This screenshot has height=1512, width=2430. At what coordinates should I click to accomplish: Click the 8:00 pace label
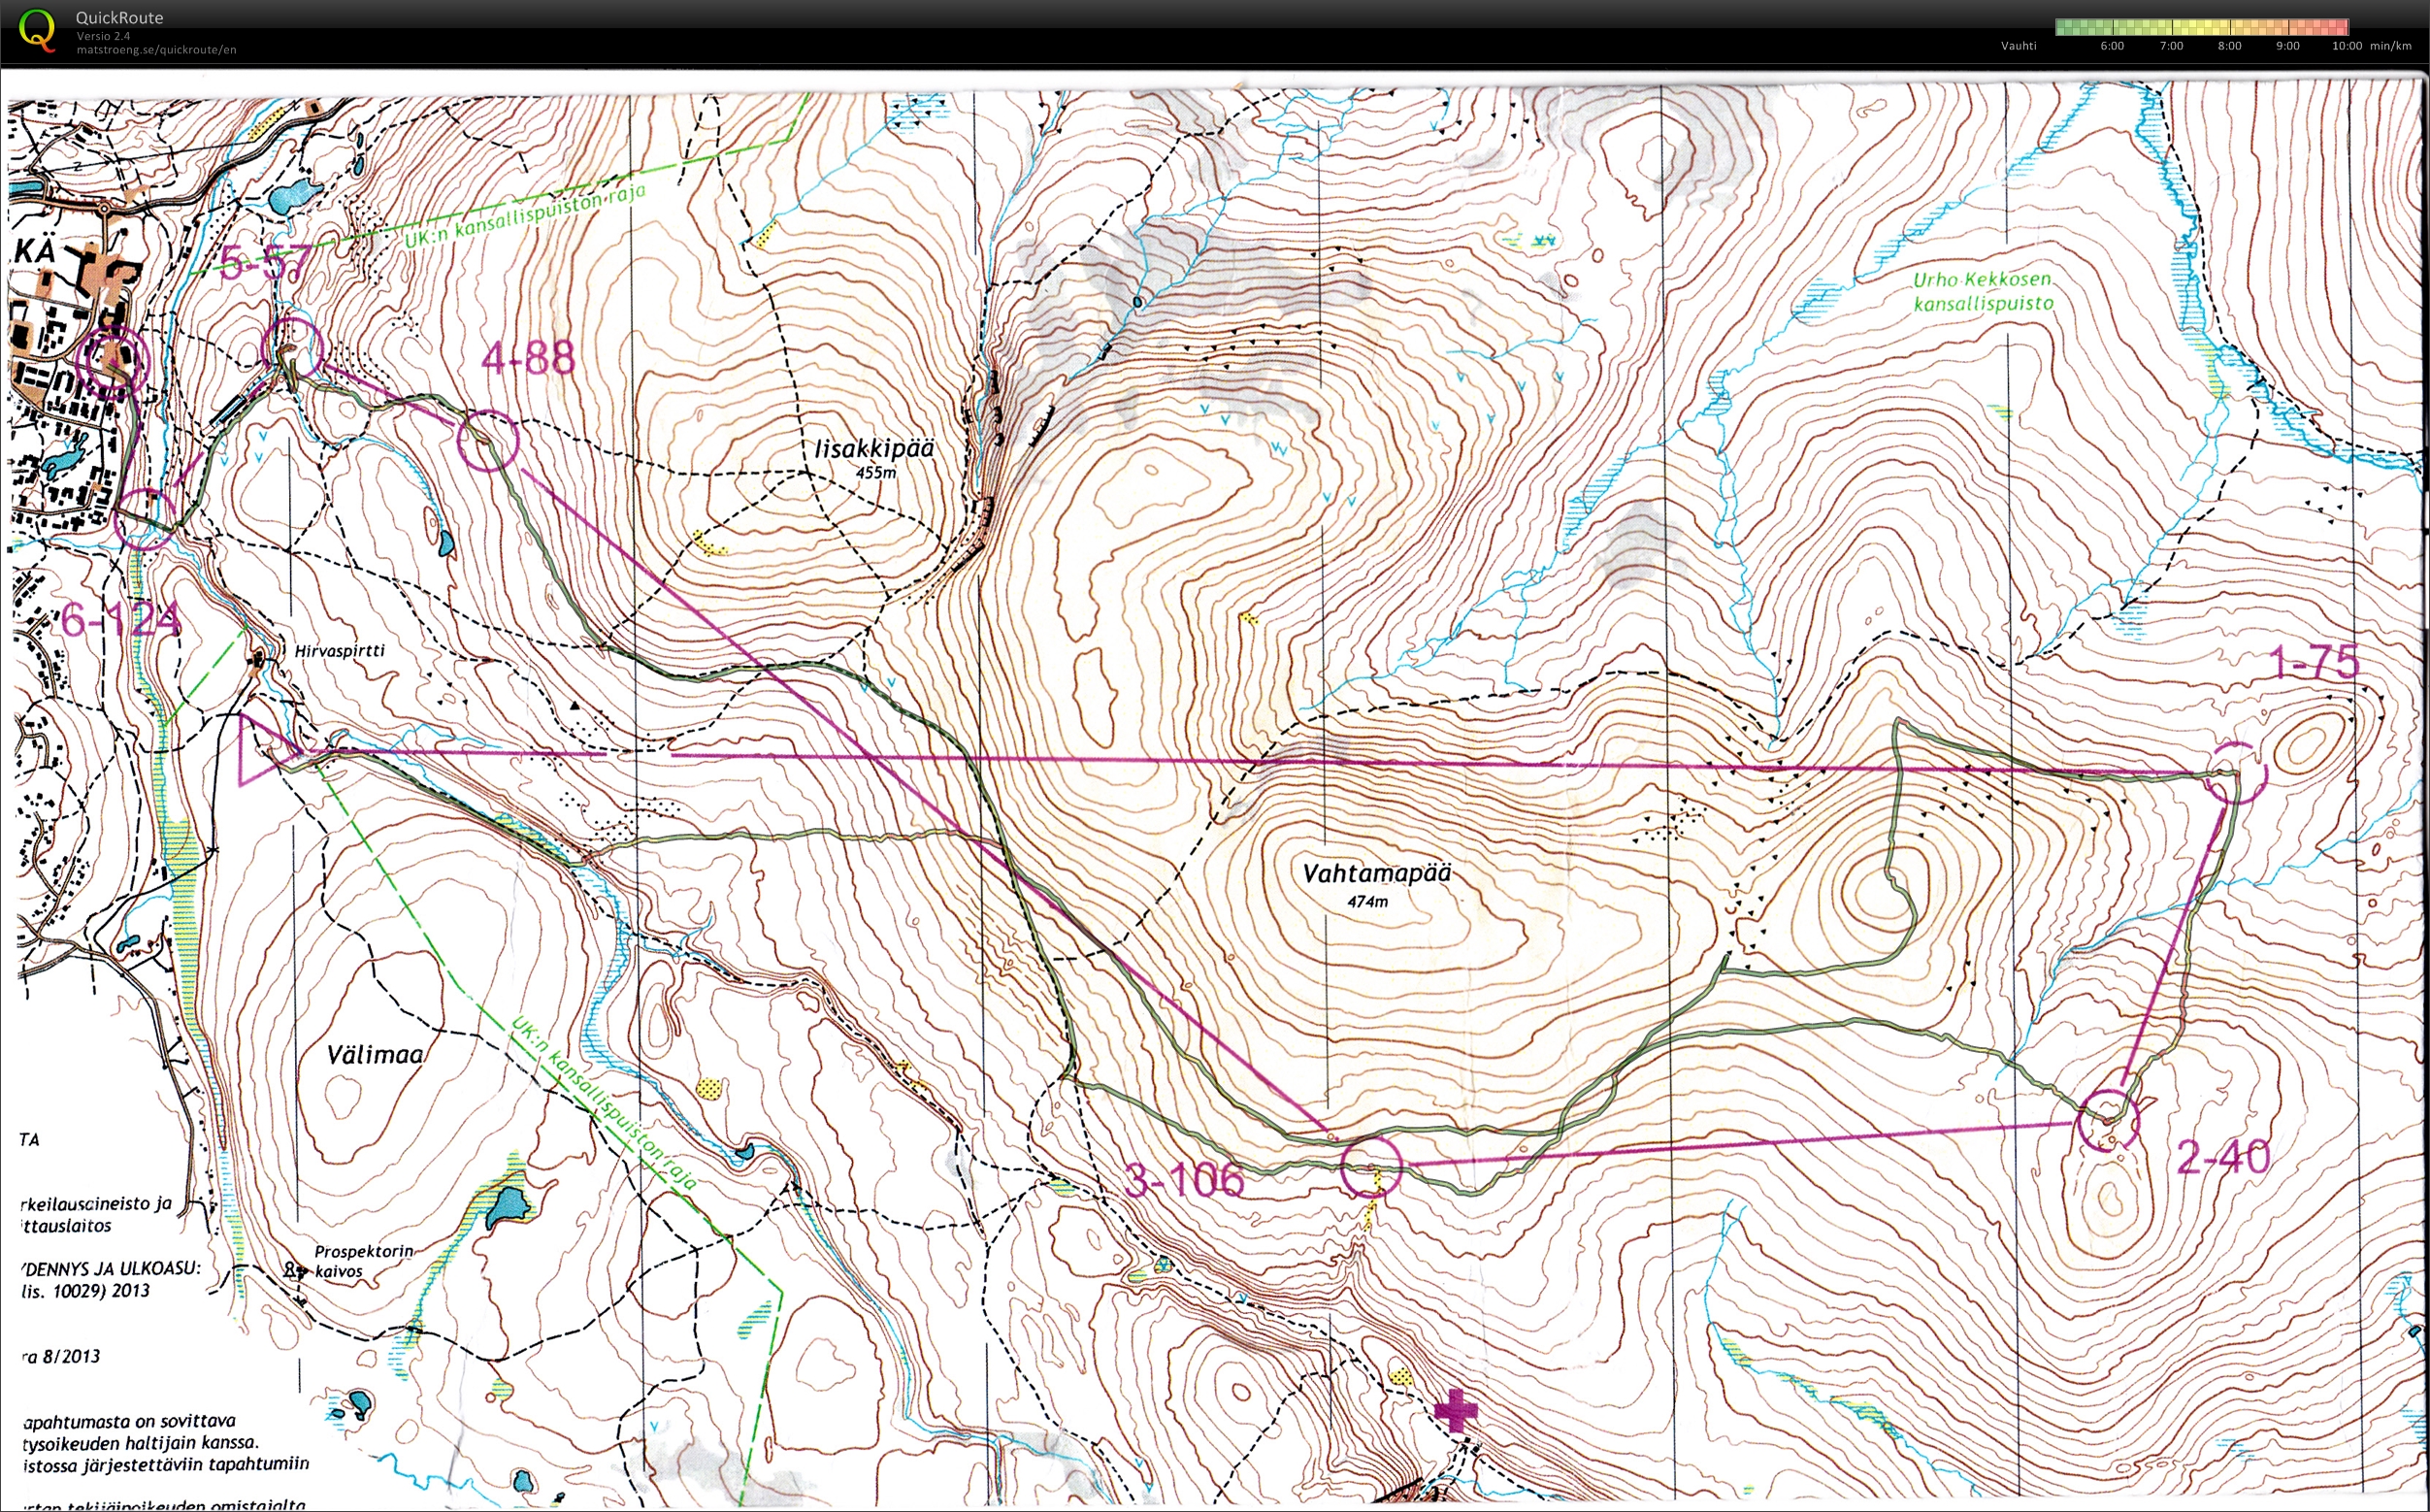pos(2229,46)
